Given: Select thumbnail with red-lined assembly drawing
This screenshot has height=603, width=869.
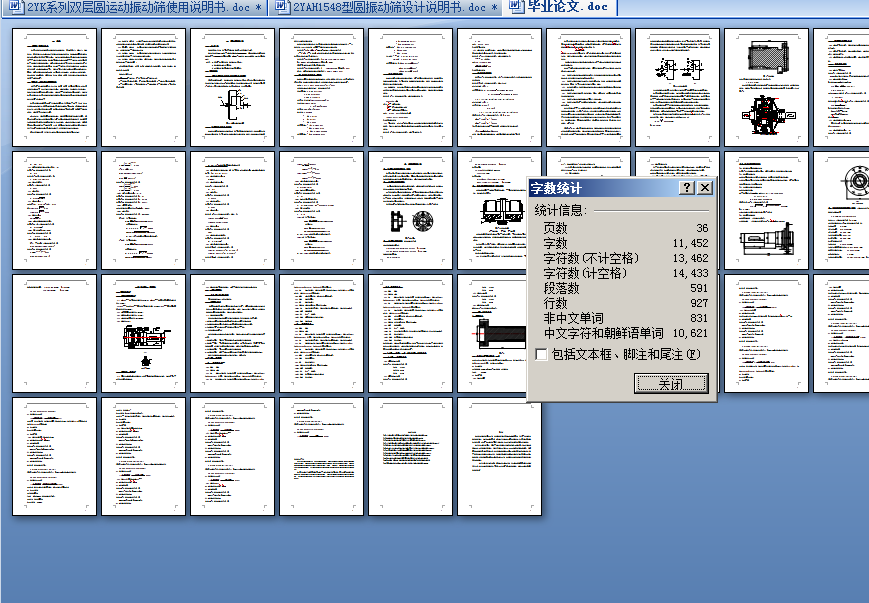Looking at the screenshot, I should (x=144, y=334).
